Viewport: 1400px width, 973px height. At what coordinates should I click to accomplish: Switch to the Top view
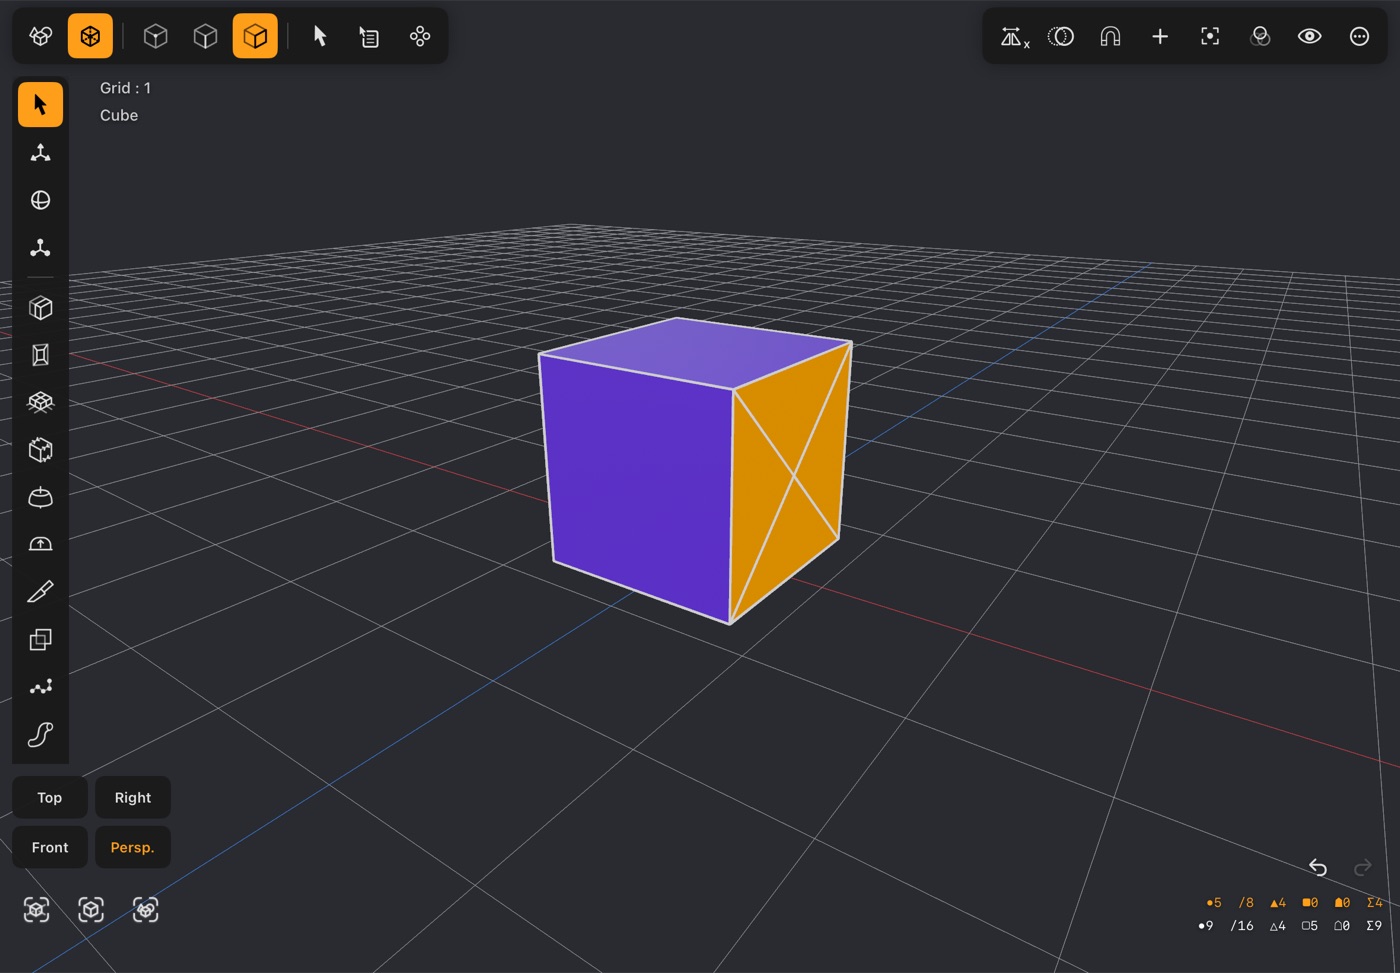click(x=50, y=798)
